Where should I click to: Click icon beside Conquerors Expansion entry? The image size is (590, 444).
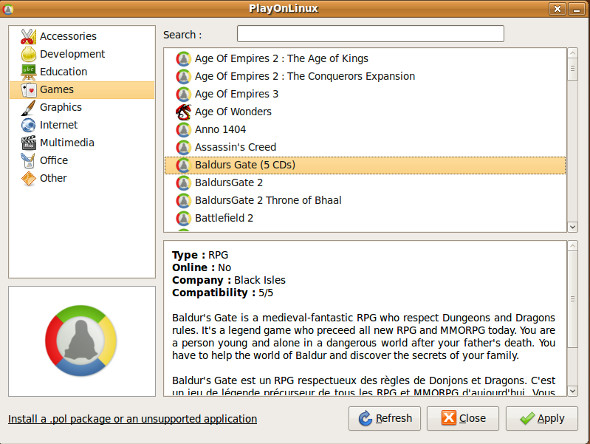[x=183, y=76]
